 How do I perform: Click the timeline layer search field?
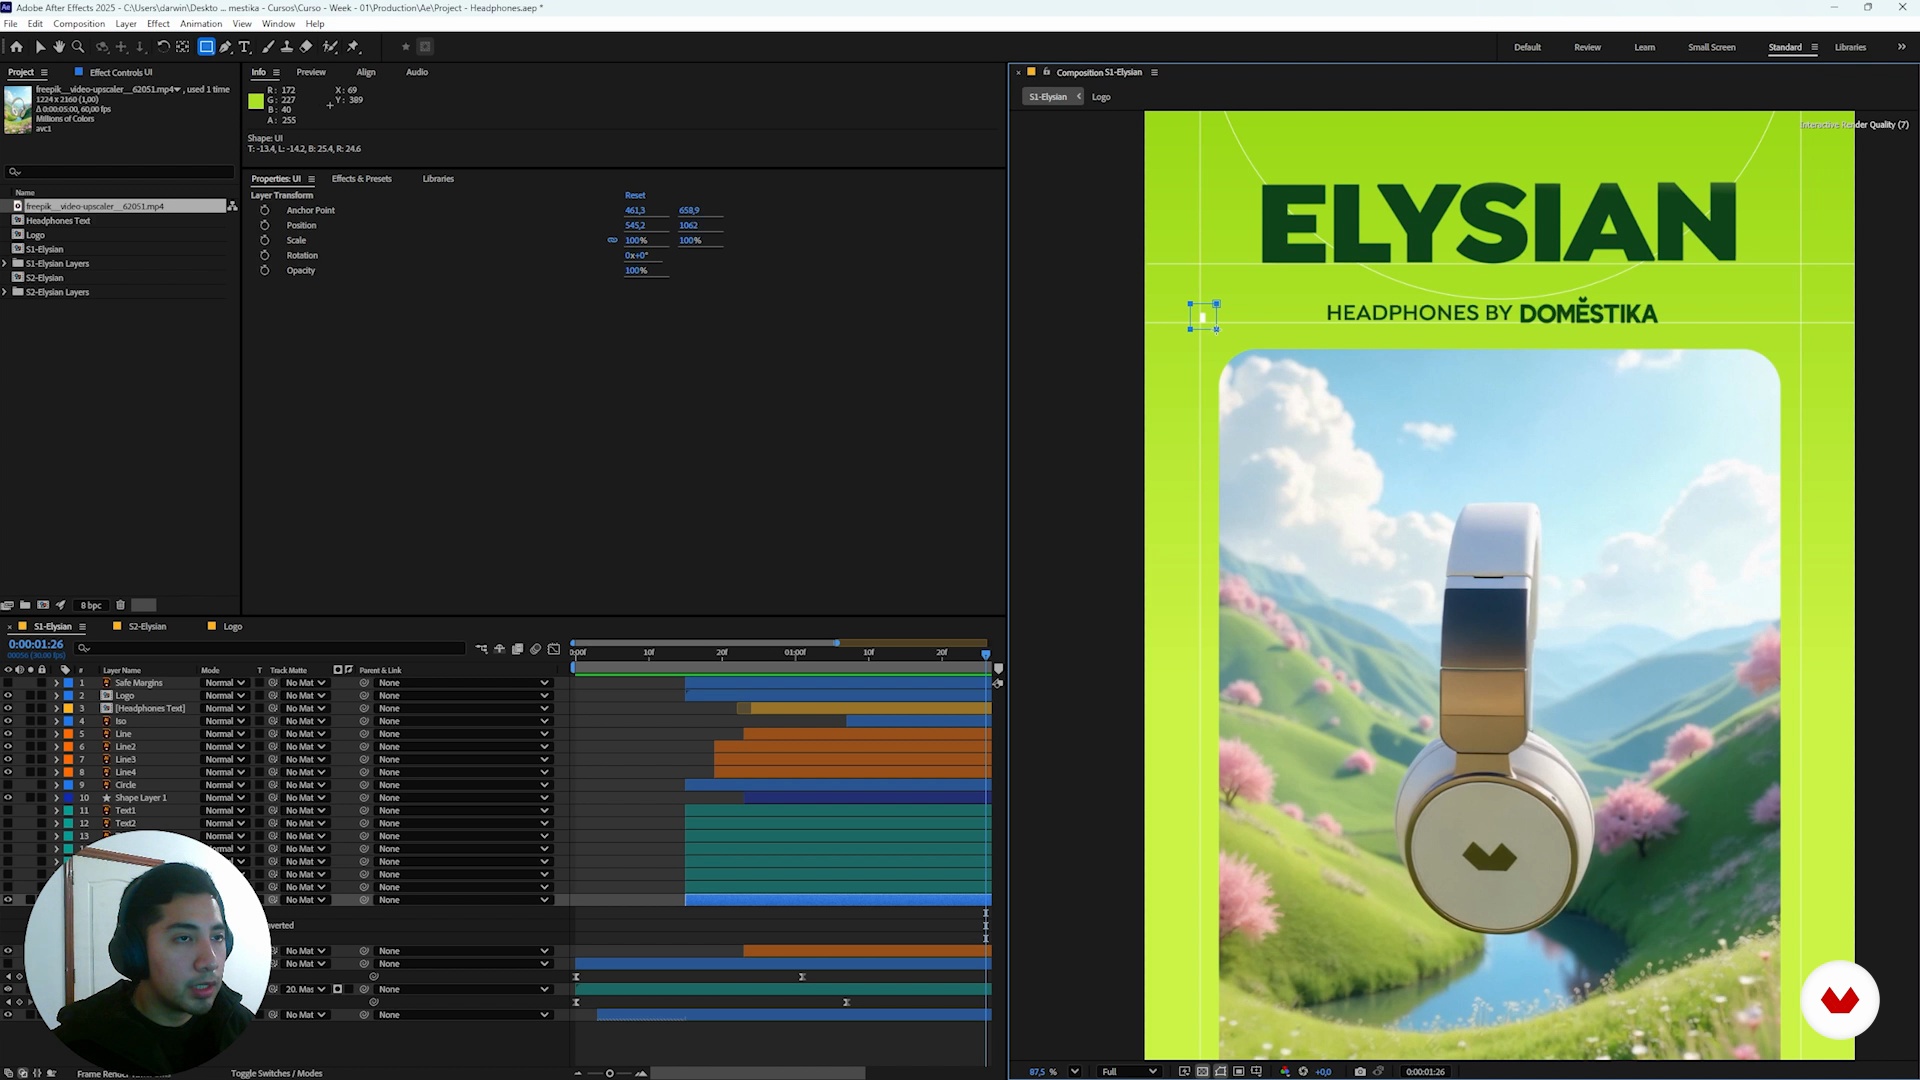270,648
